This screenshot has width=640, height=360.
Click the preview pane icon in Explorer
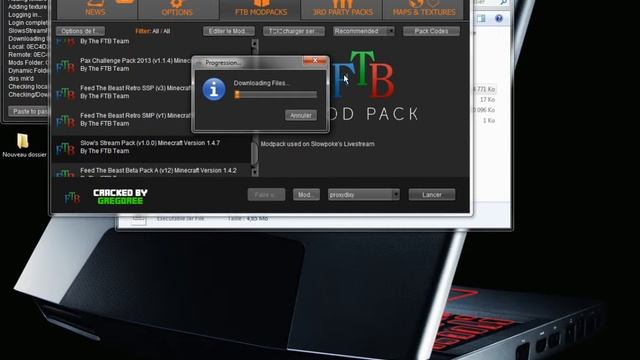[482, 18]
